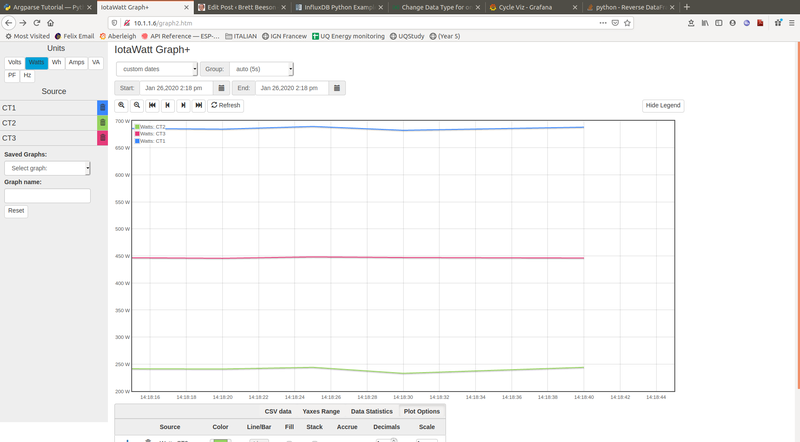
Task: Click the End date field
Action: point(292,88)
